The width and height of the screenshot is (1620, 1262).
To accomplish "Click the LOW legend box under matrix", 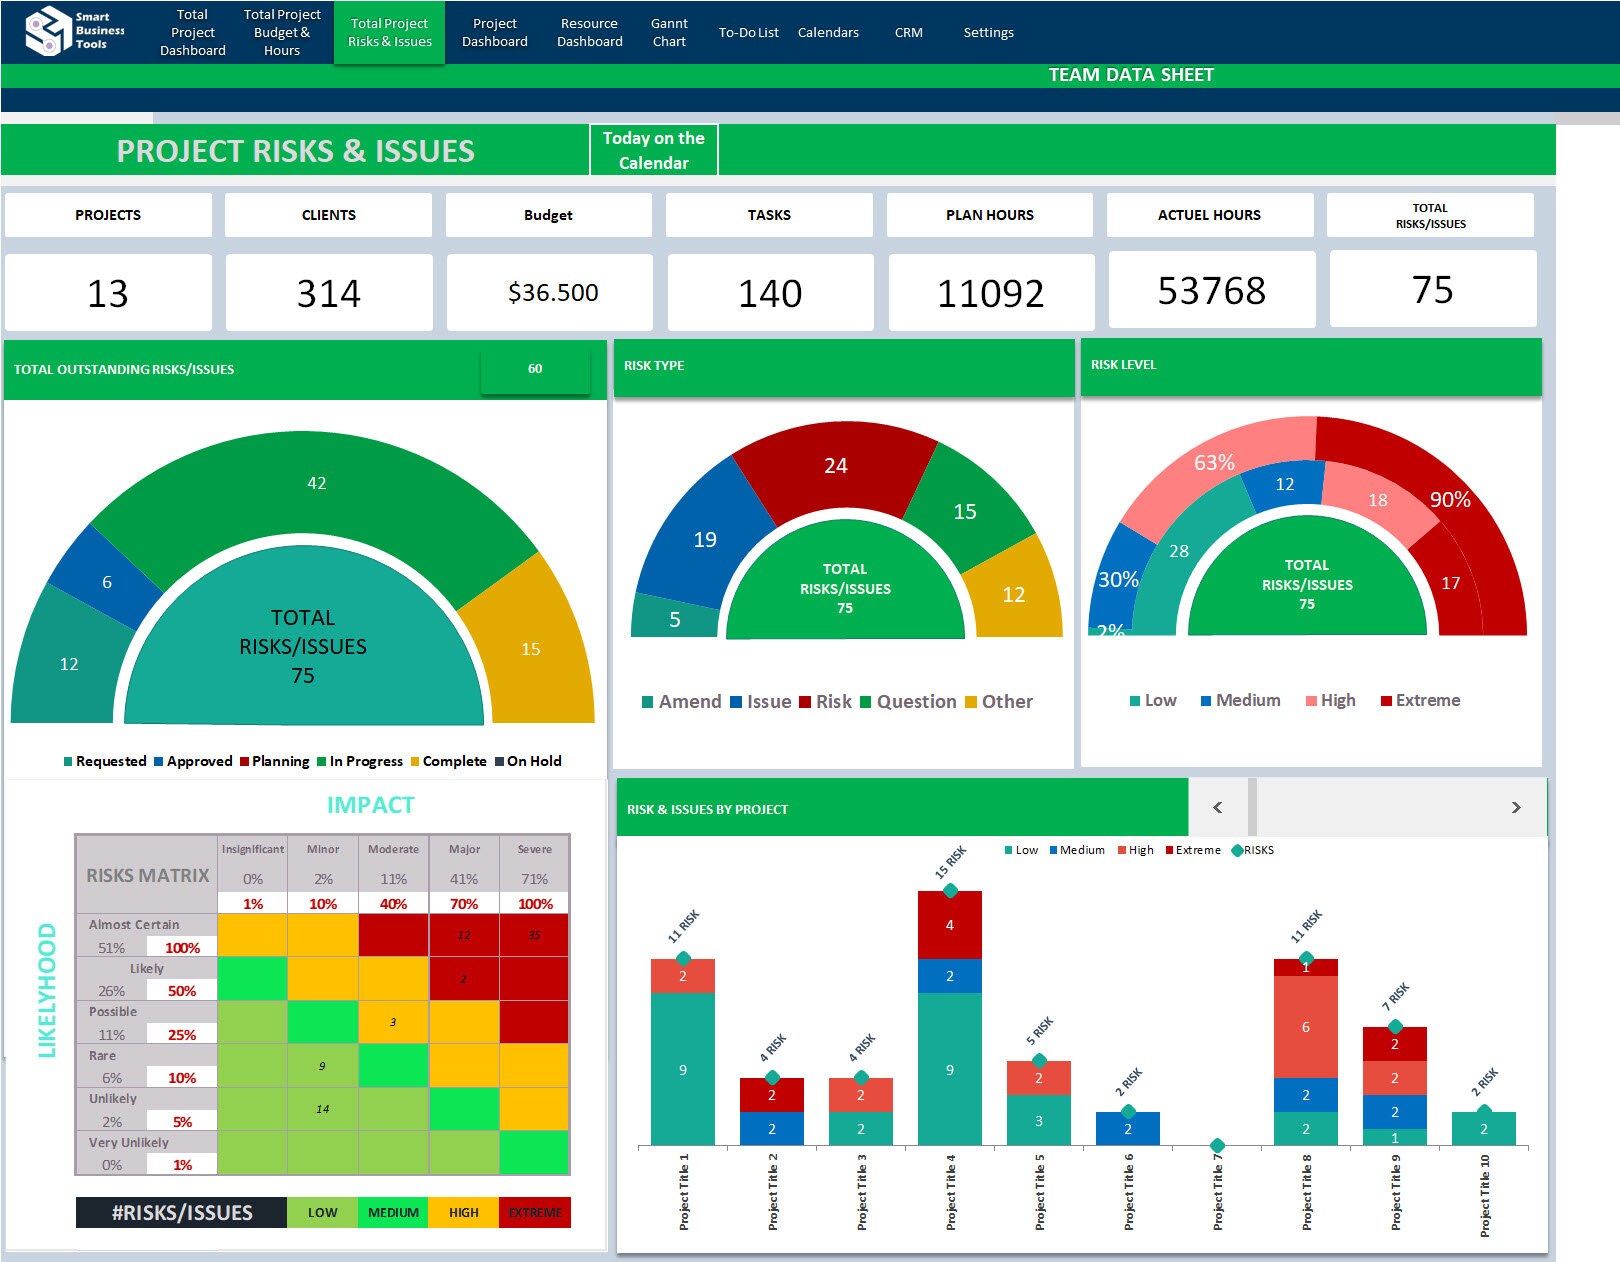I will [322, 1212].
